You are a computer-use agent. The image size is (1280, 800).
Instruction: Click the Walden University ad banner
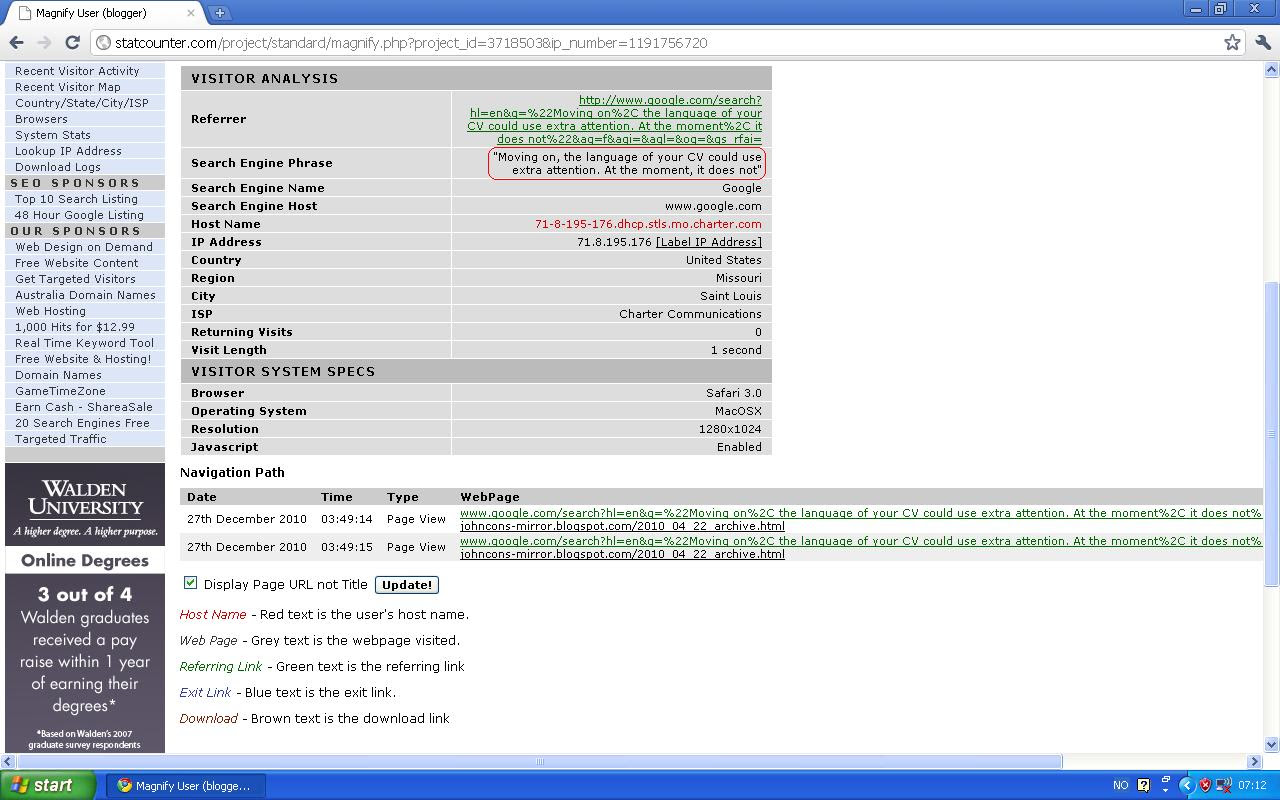point(85,607)
